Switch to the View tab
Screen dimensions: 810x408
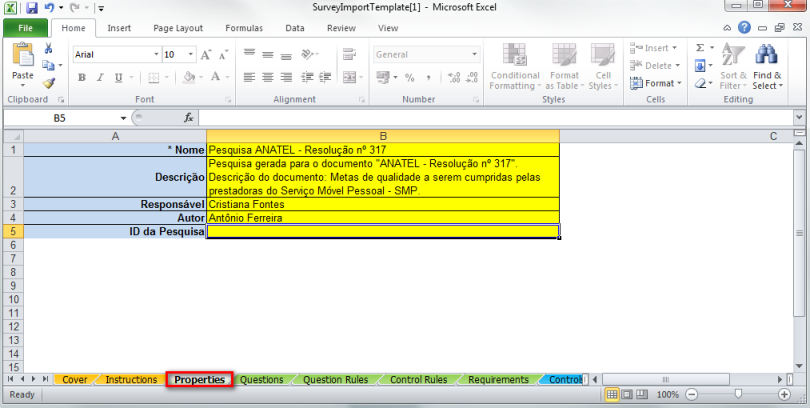coord(387,28)
